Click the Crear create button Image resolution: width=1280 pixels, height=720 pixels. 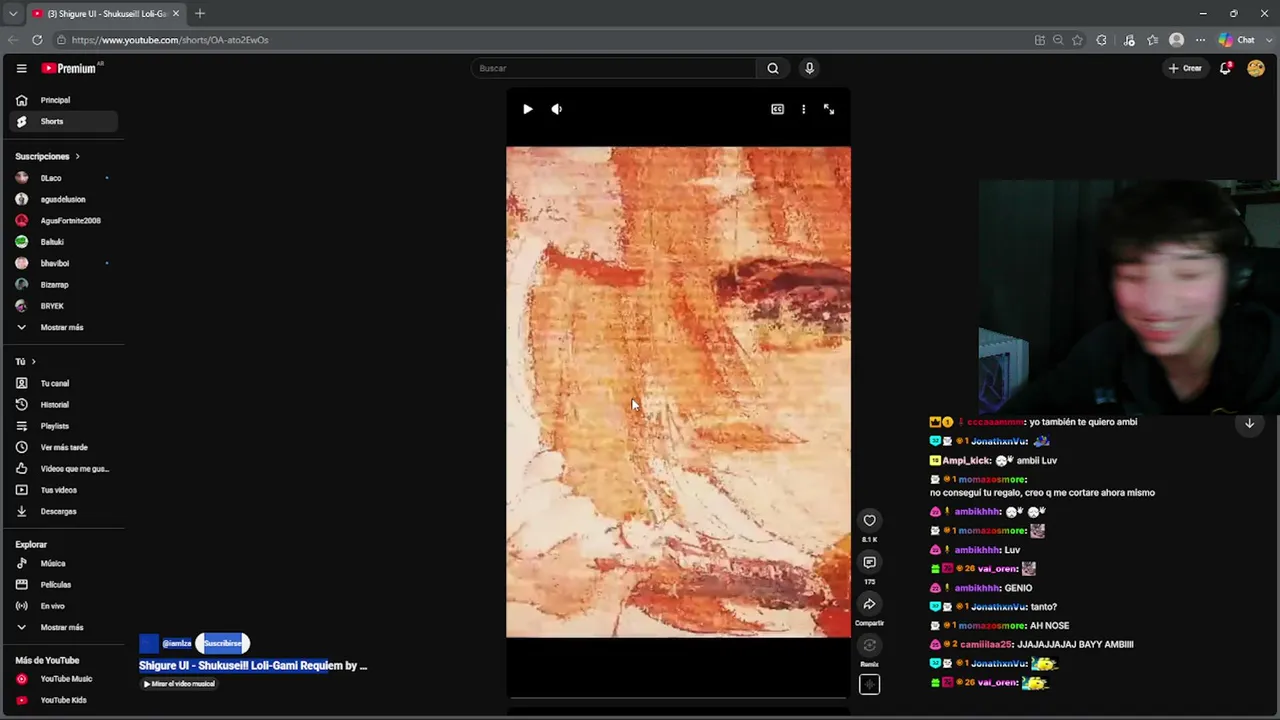coord(1186,68)
